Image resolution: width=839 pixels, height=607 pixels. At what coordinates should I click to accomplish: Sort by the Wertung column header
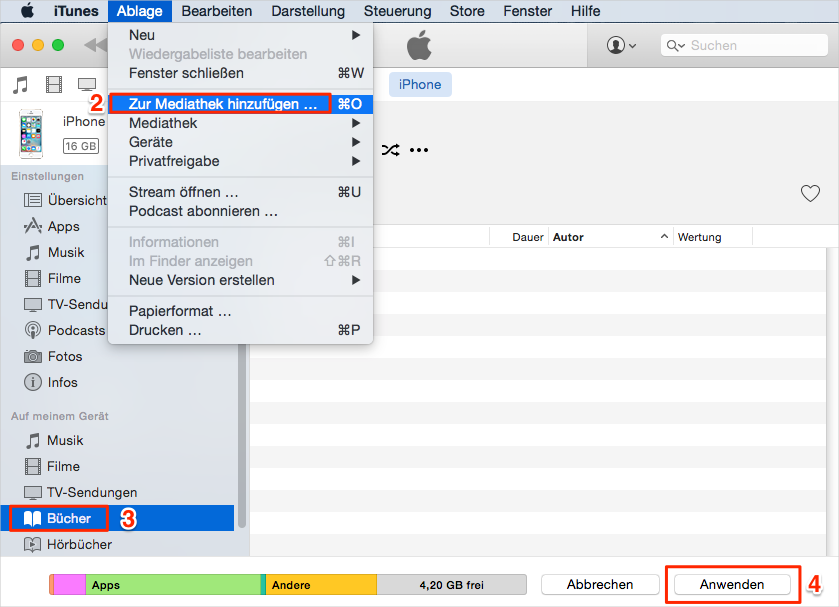[713, 237]
